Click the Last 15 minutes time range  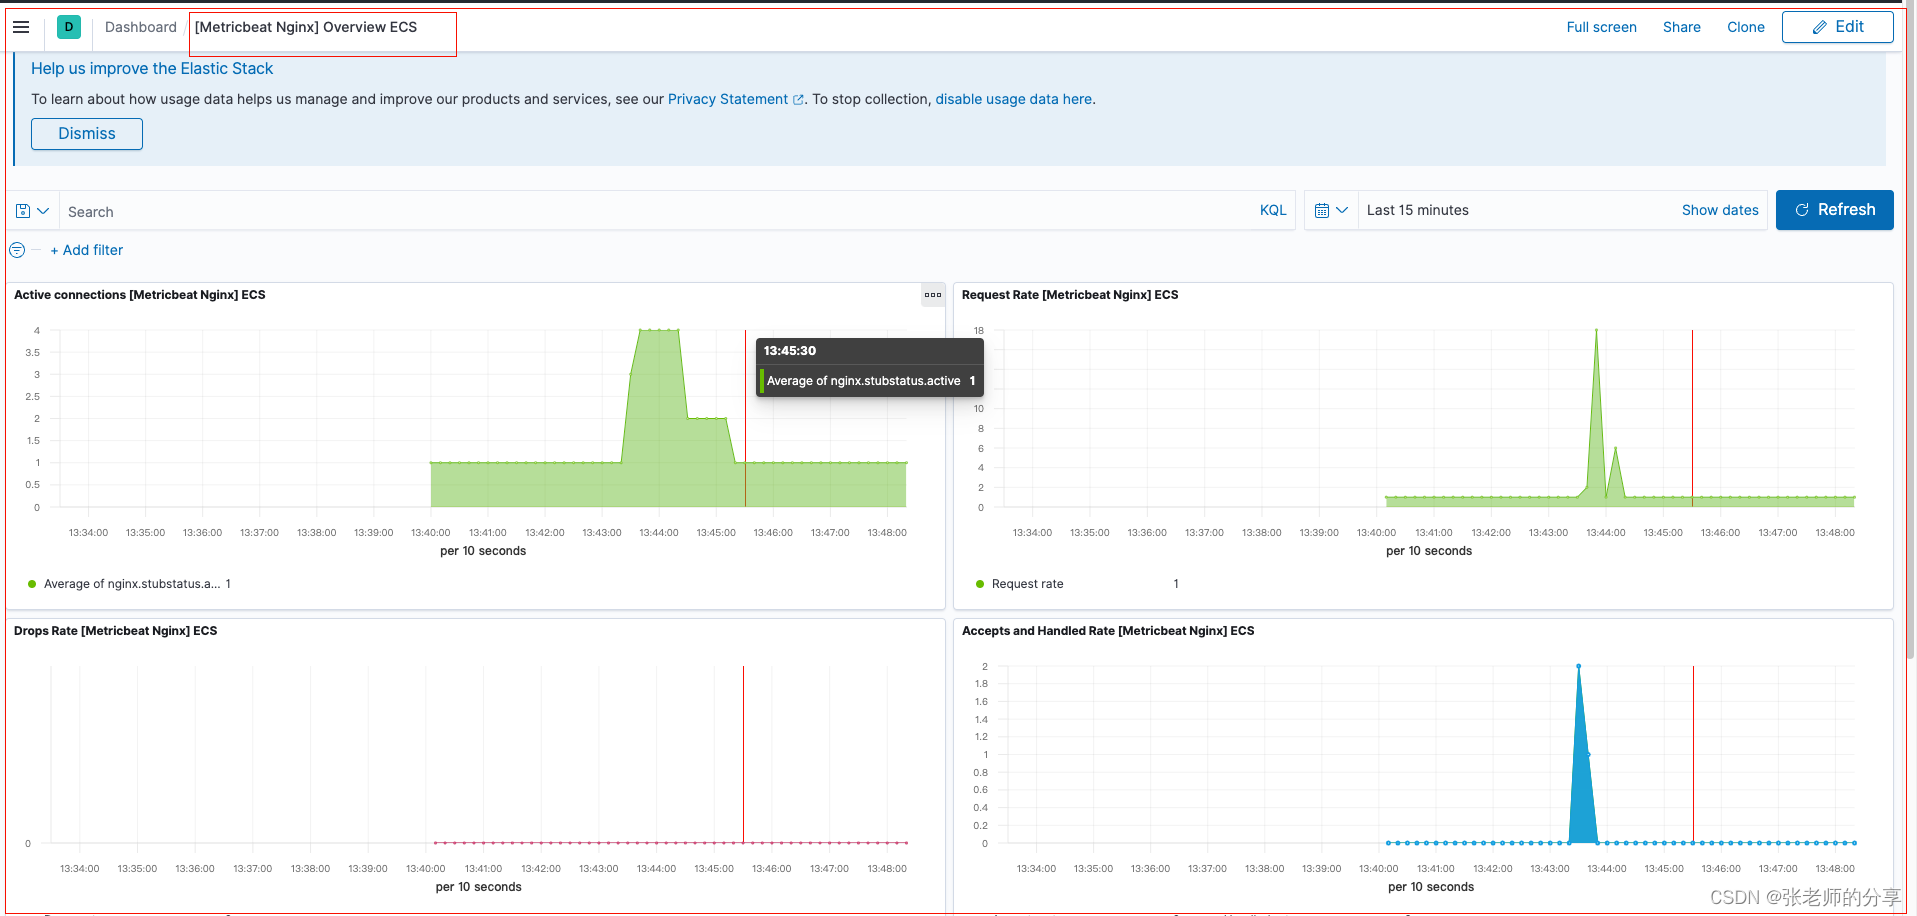click(x=1417, y=210)
